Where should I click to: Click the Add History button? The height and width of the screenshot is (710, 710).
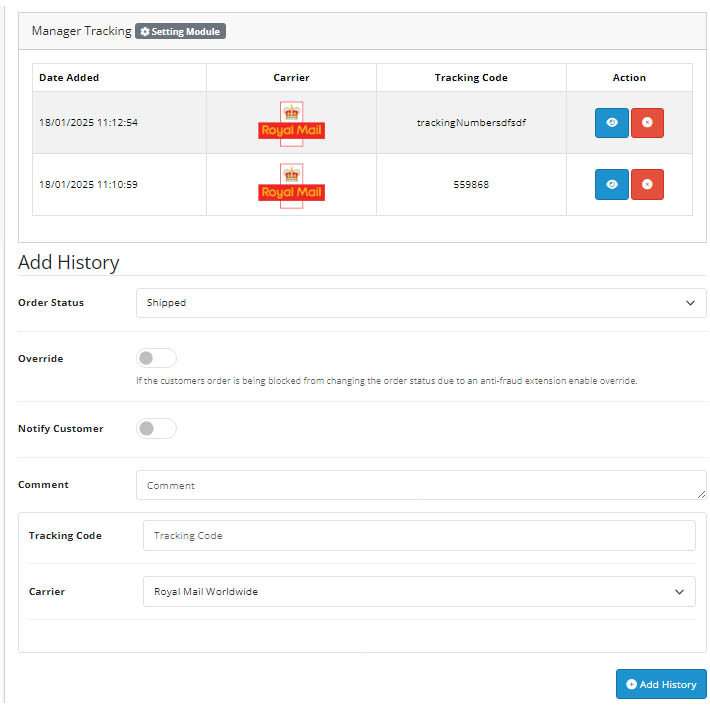[661, 684]
